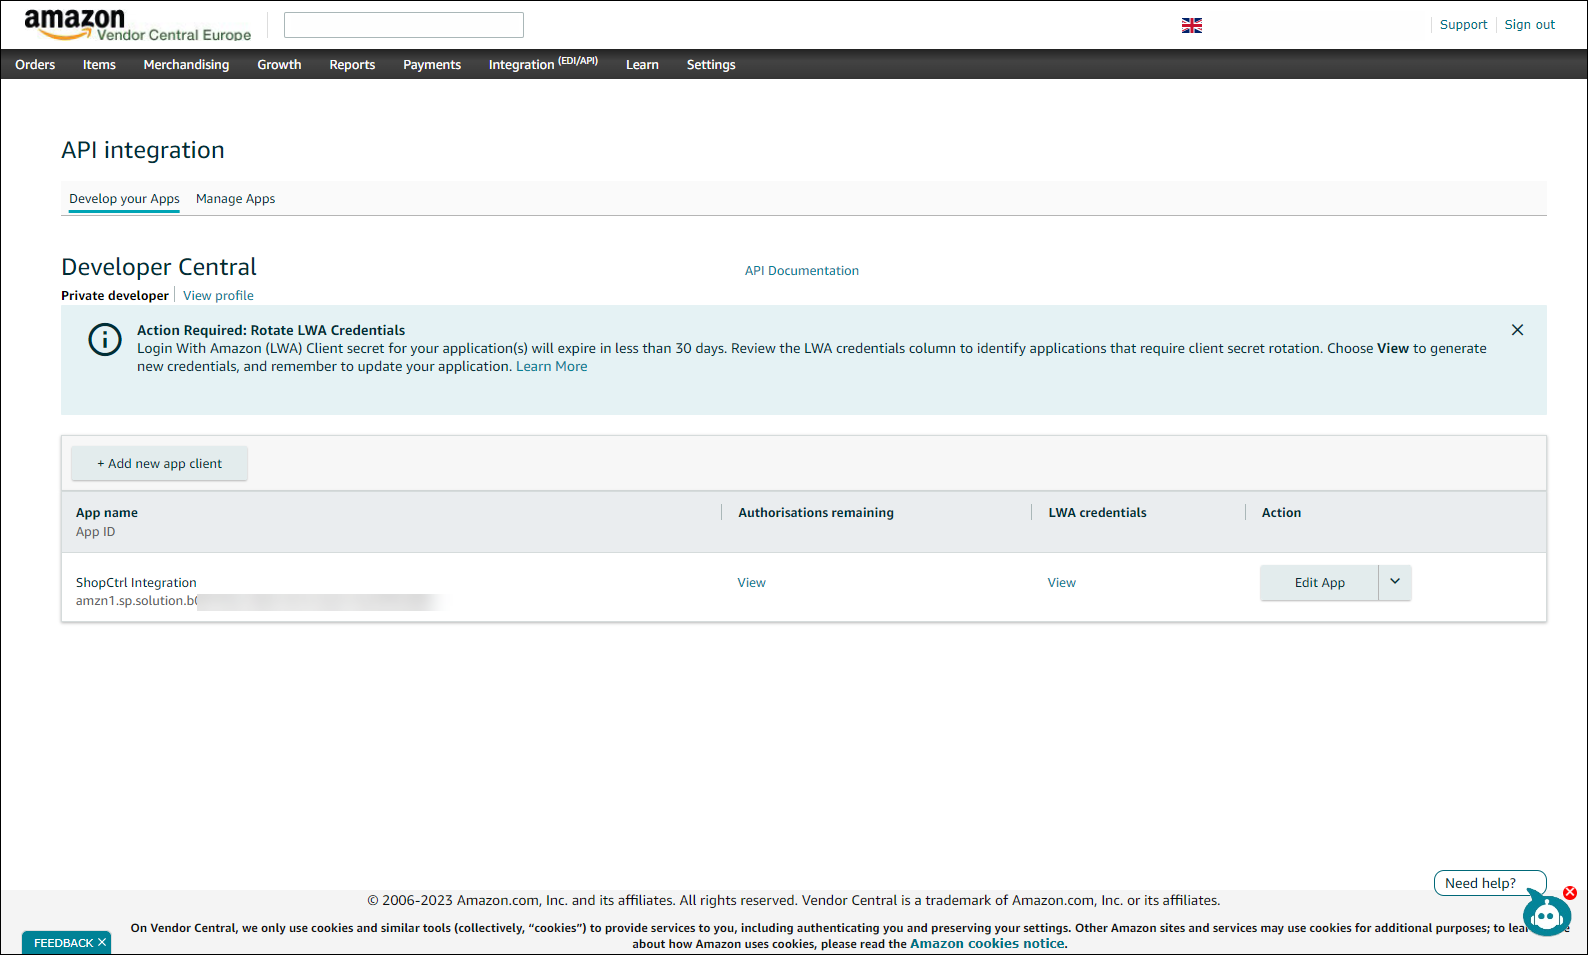1588x955 pixels.
Task: Select the Develop your Apps tab
Action: 124,199
